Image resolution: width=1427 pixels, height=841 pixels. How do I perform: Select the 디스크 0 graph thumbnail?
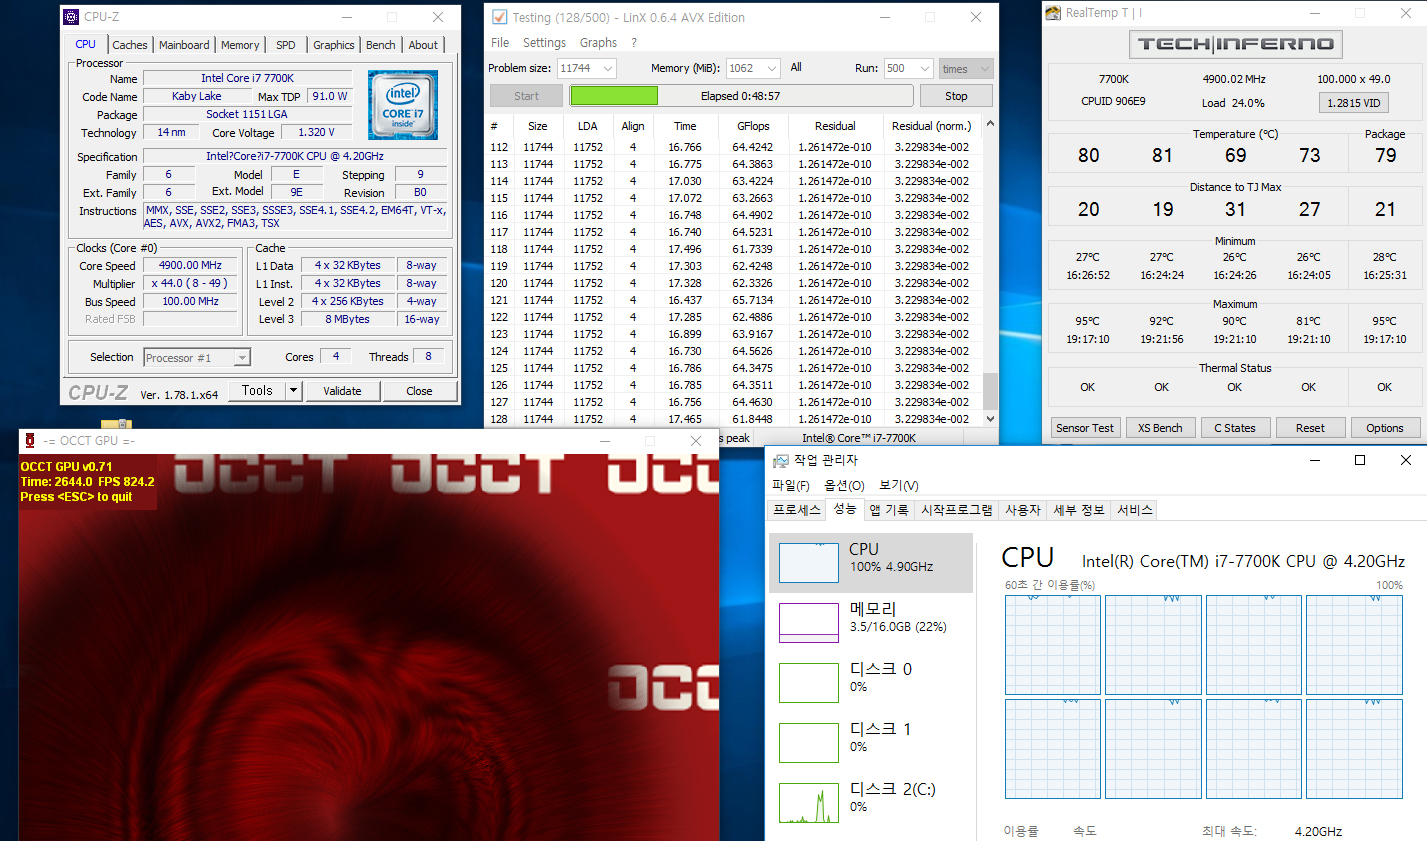(809, 682)
